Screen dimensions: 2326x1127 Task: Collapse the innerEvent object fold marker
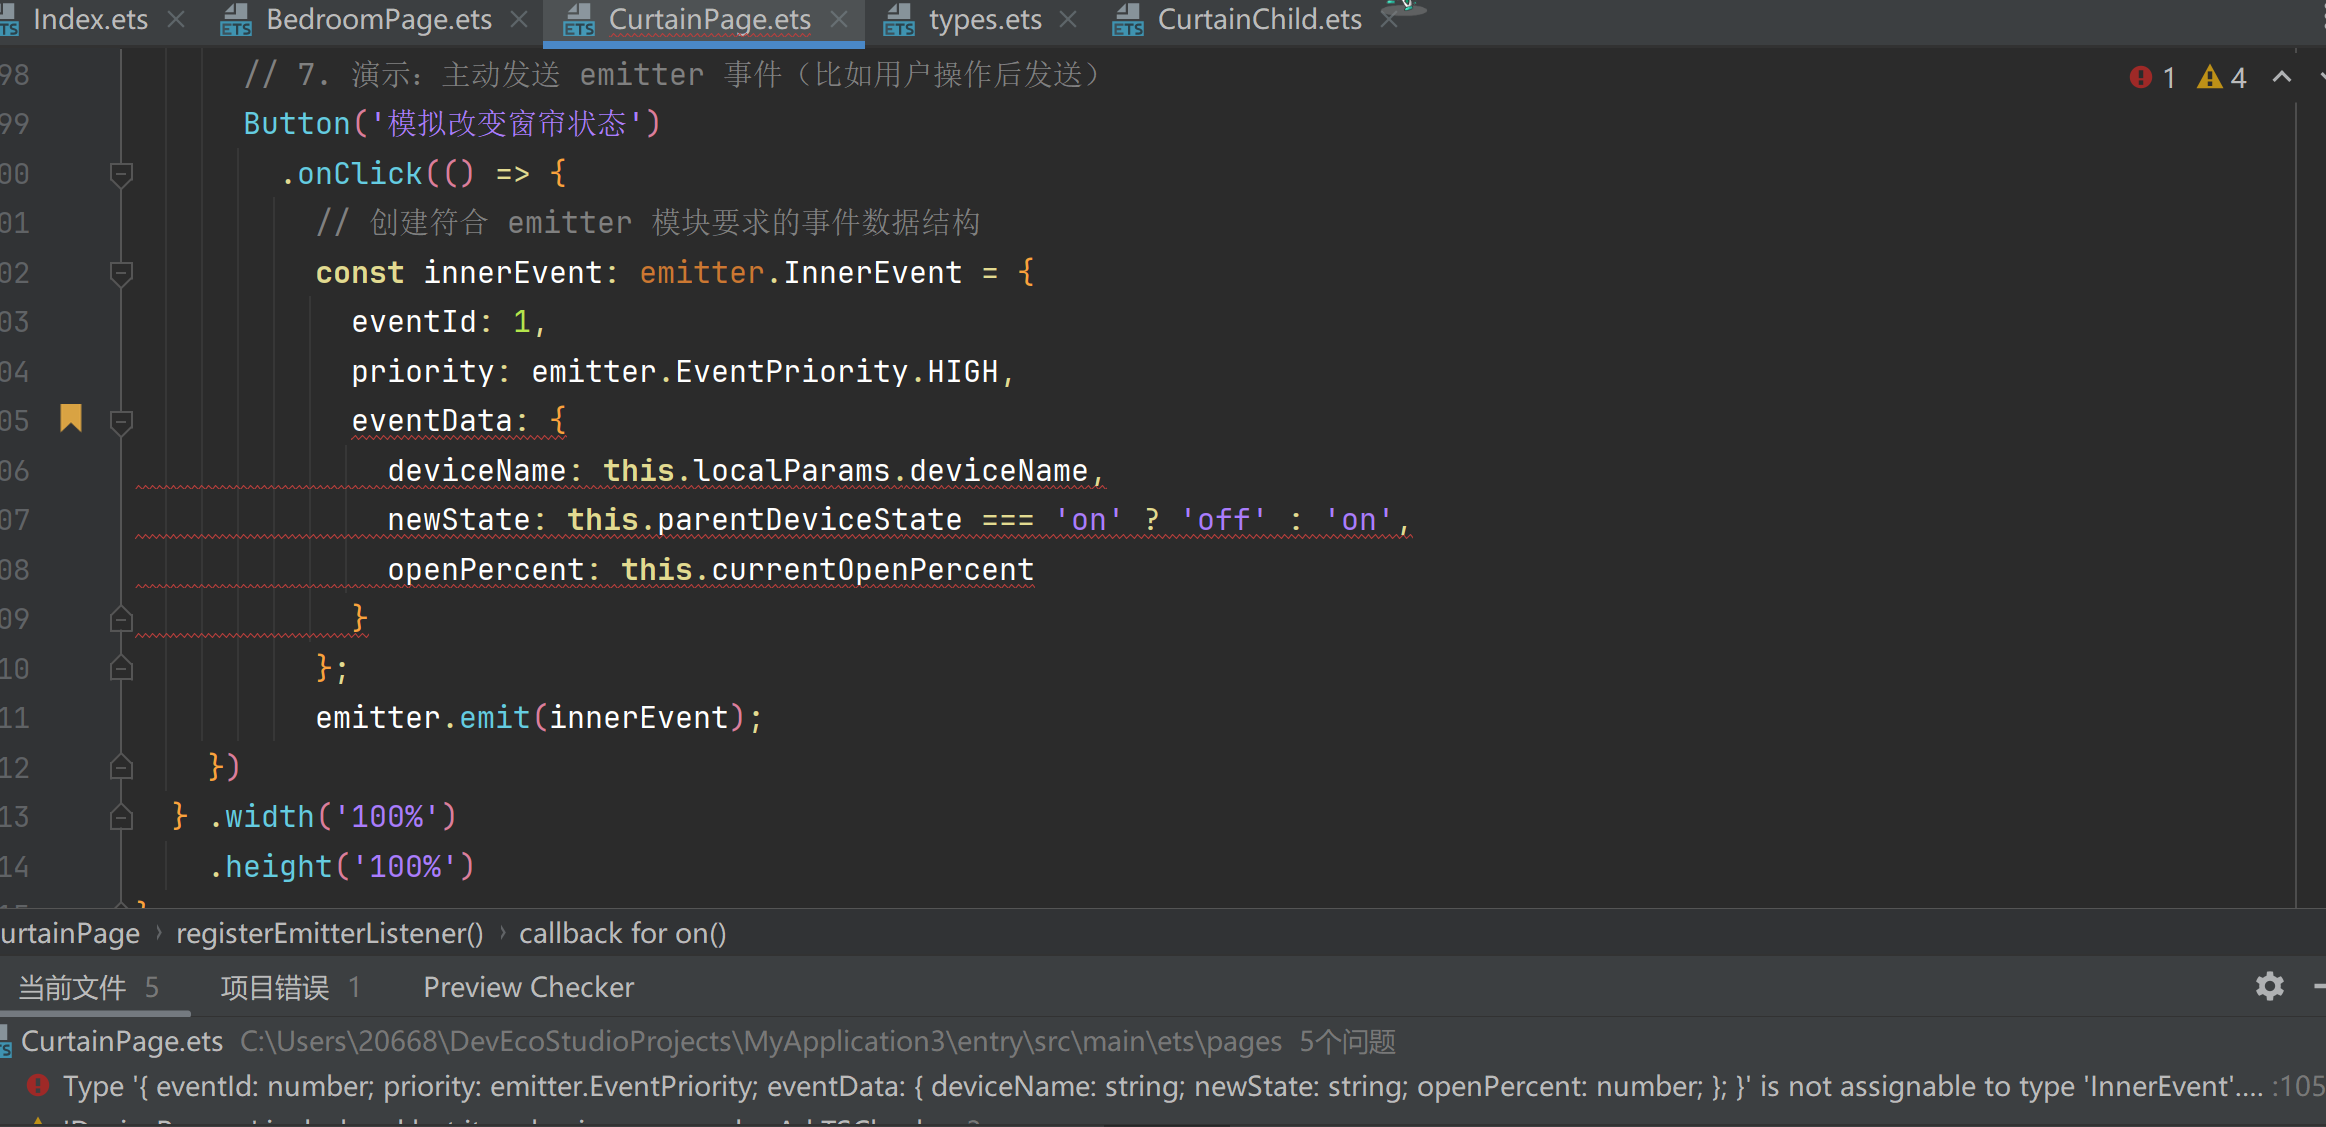pyautogui.click(x=121, y=274)
